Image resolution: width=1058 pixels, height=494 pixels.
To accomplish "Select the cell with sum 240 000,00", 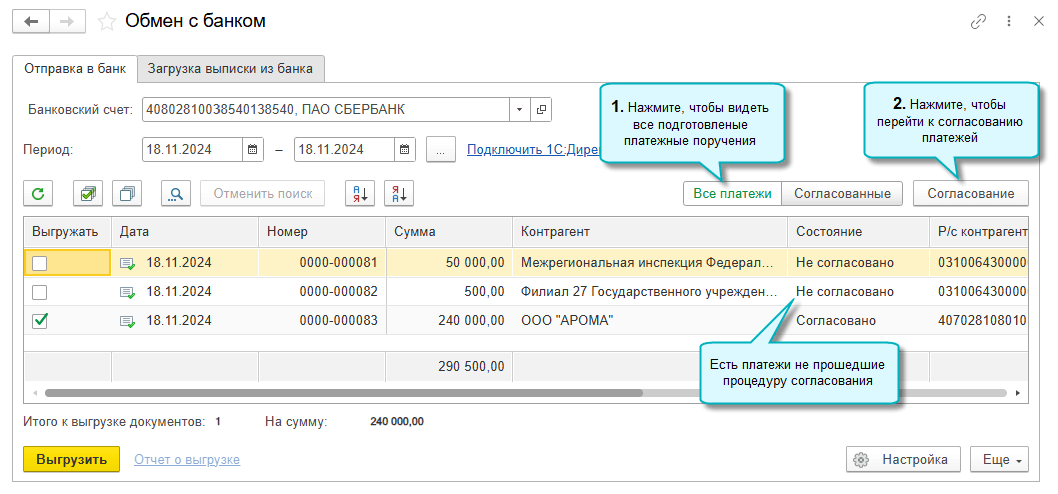I will 449,321.
